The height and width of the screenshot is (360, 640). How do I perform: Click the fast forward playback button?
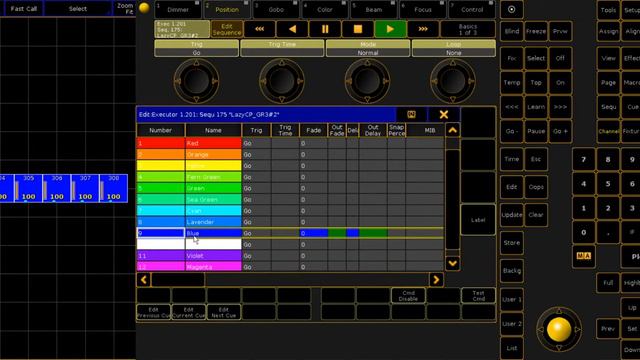[423, 29]
